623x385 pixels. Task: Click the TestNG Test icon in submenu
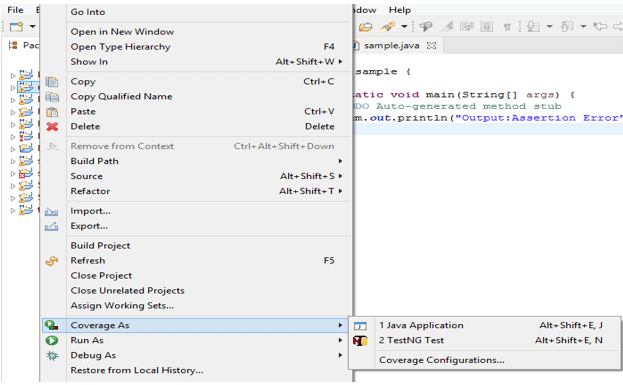(360, 341)
